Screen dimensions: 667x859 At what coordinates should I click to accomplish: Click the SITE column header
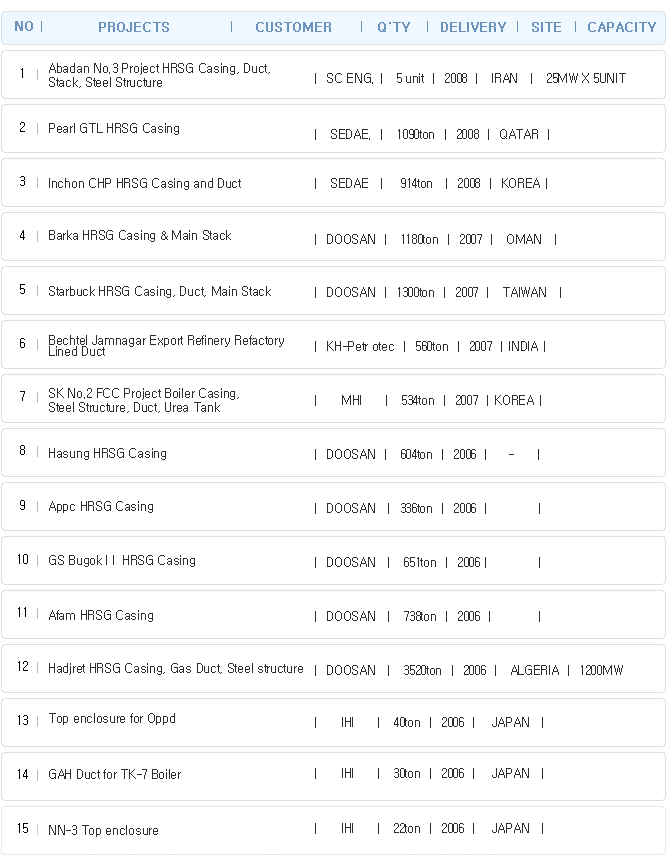[x=546, y=27]
